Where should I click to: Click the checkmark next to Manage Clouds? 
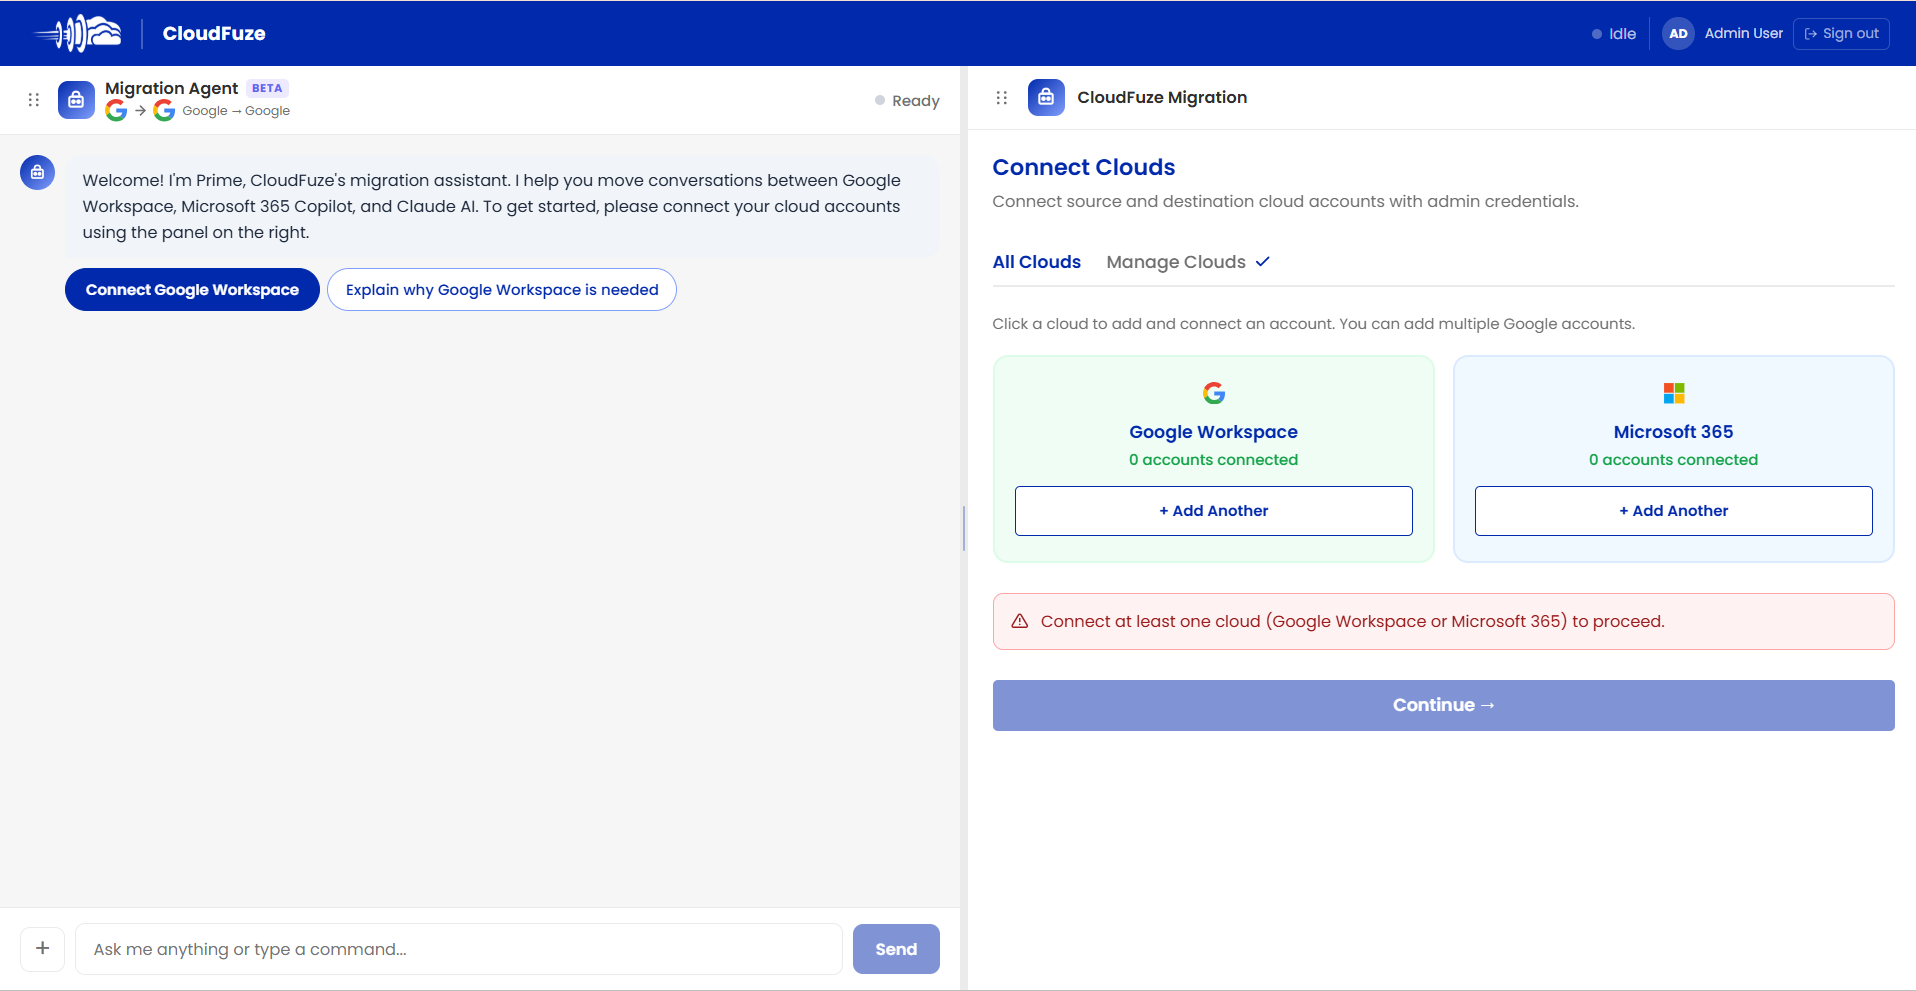[x=1263, y=262]
